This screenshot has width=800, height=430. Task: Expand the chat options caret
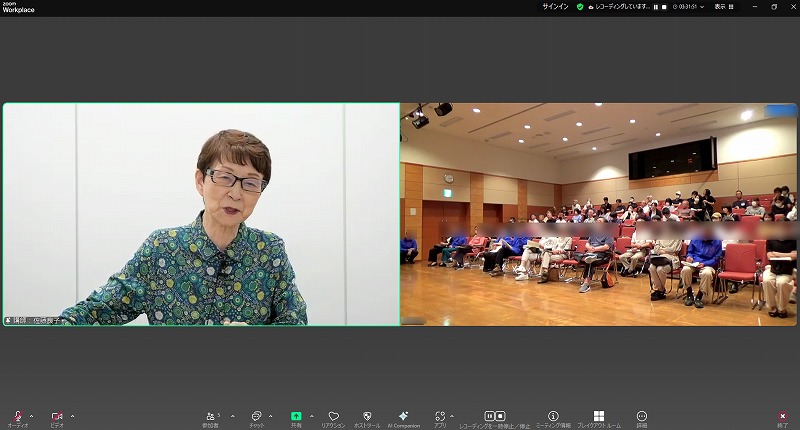[x=271, y=415]
